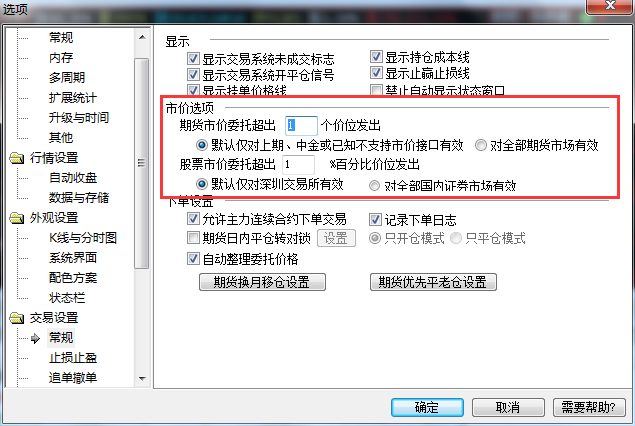The height and width of the screenshot is (426, 635).
Task: Confirm with the 确定 button
Action: (x=427, y=407)
